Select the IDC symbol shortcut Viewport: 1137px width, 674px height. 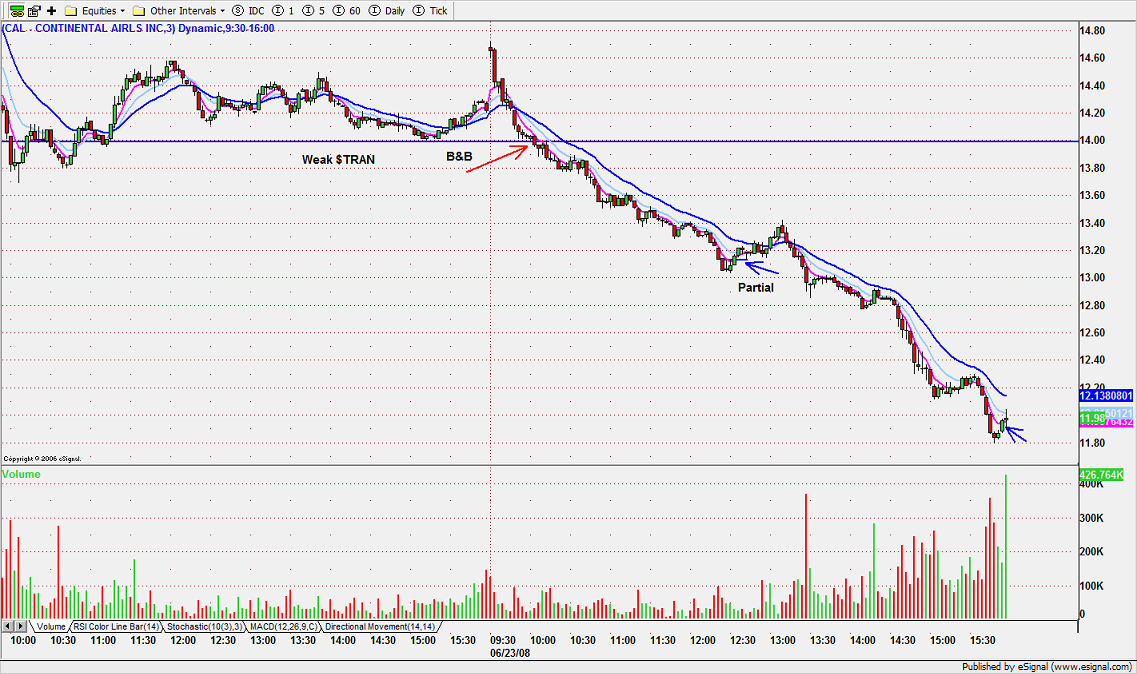[249, 11]
